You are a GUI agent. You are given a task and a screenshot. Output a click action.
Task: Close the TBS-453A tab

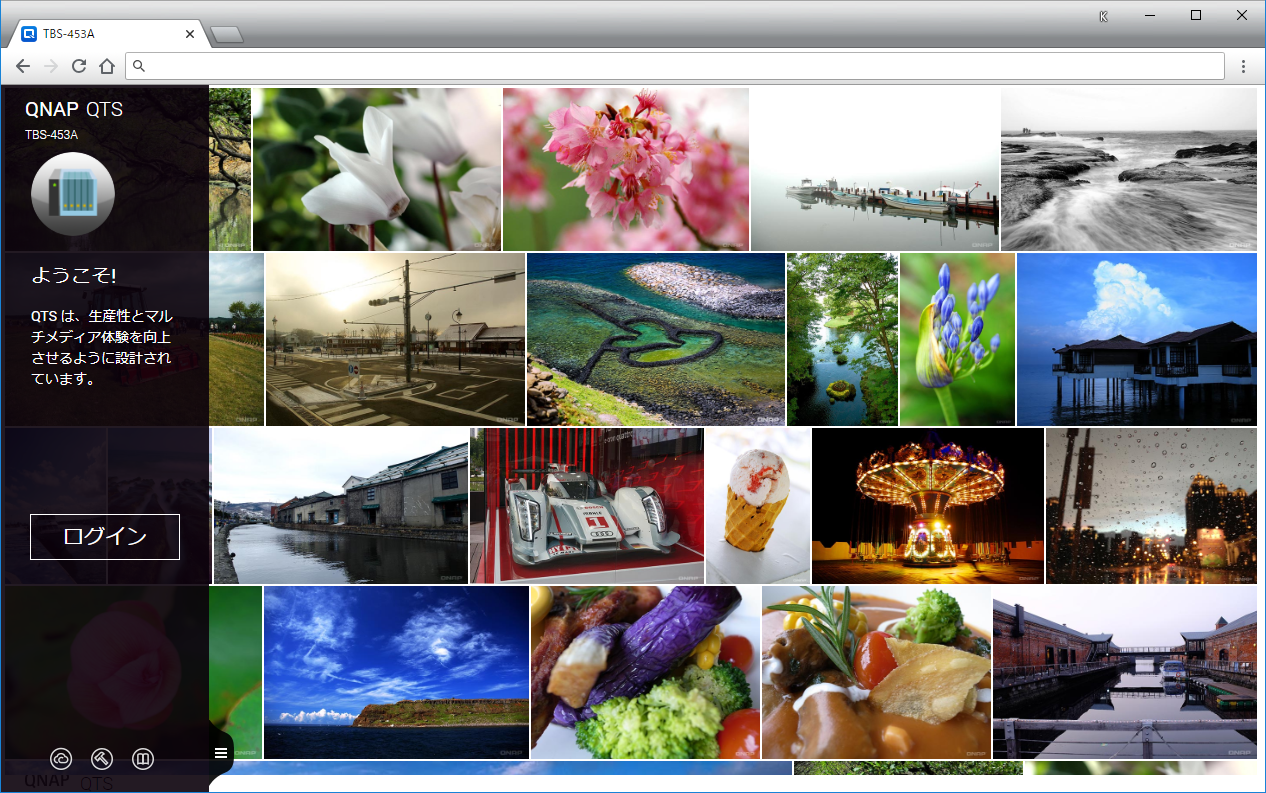click(190, 34)
